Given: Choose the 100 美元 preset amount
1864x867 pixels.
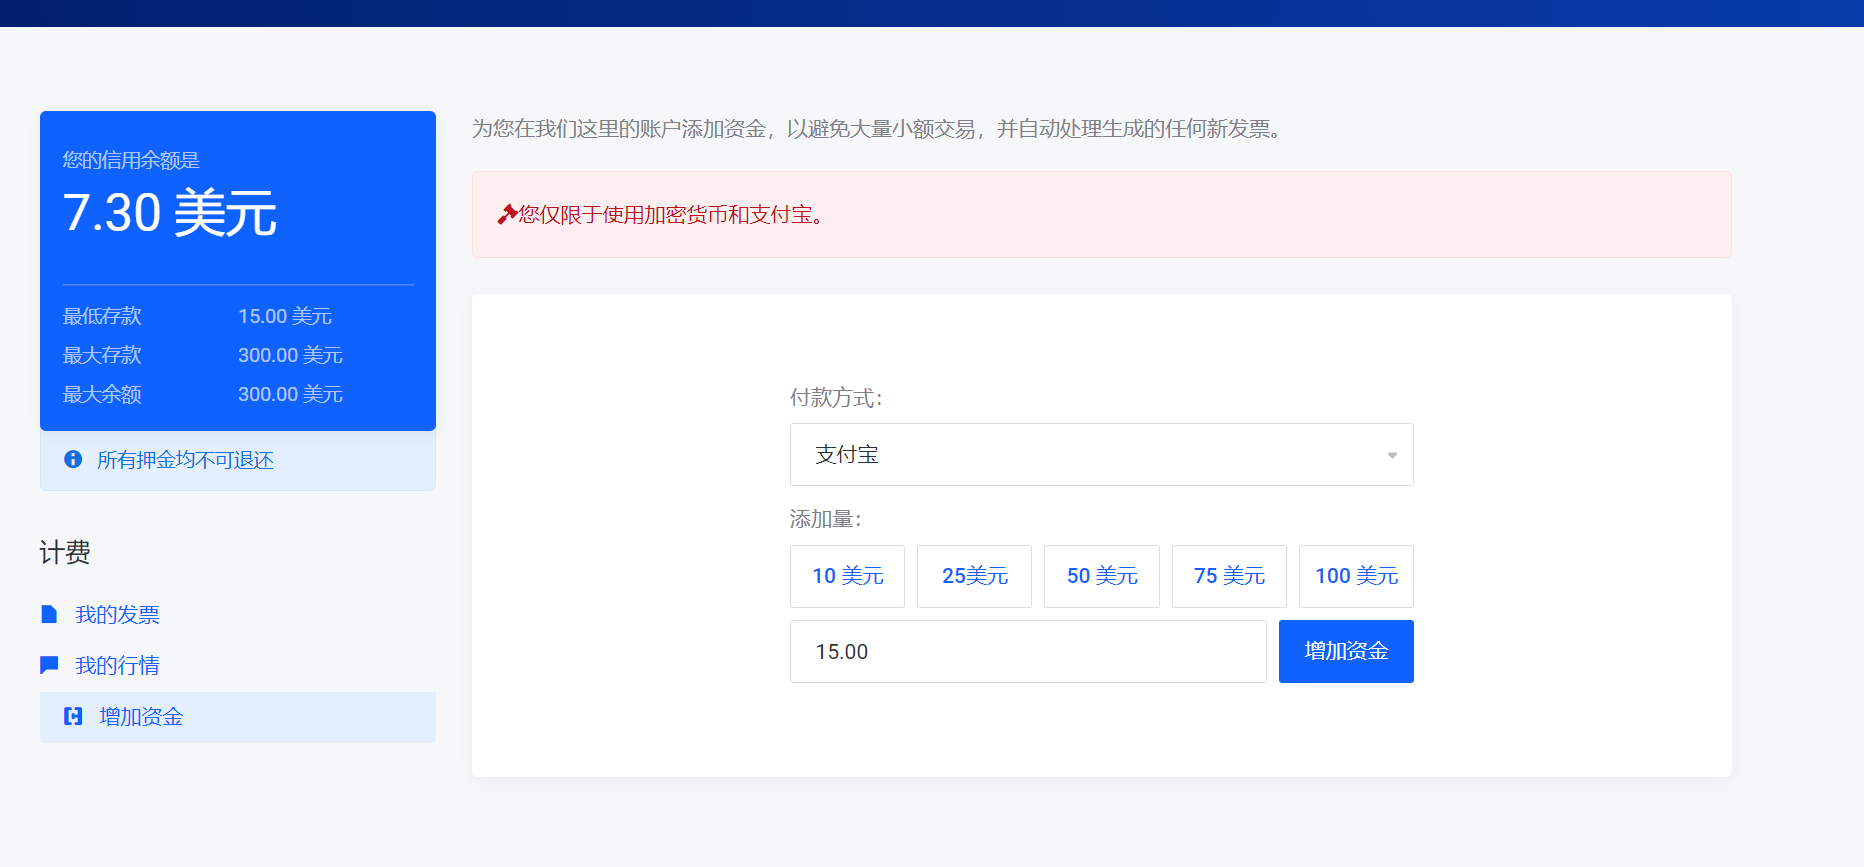Looking at the screenshot, I should pyautogui.click(x=1356, y=576).
